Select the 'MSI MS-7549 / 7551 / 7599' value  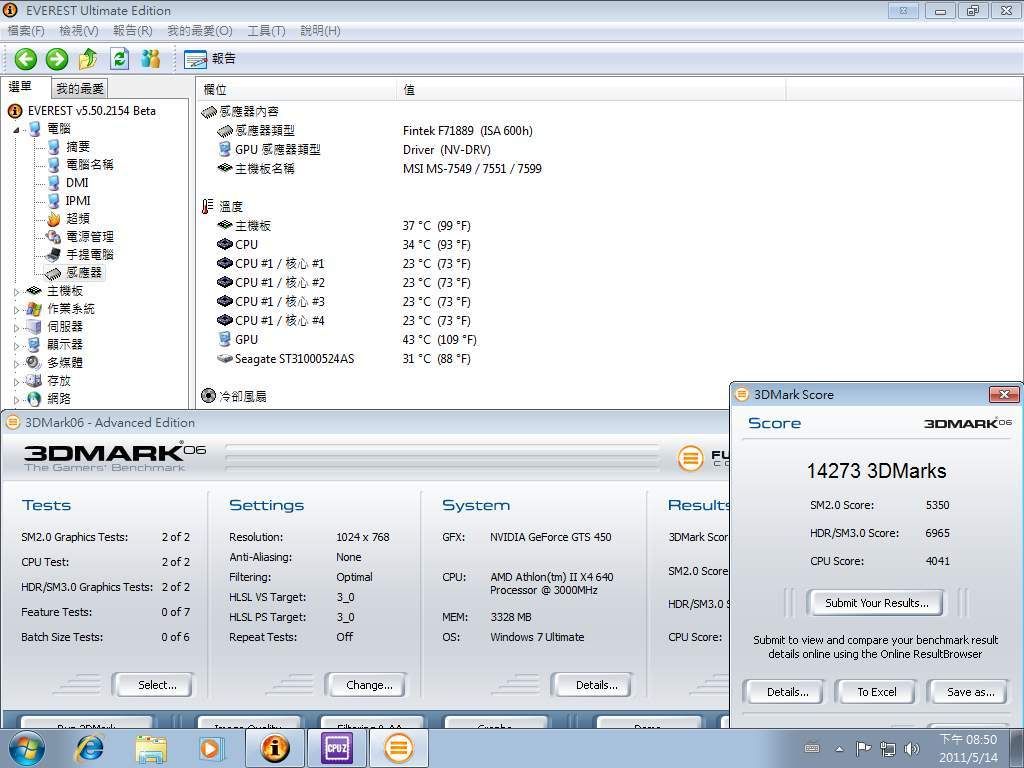[x=472, y=168]
